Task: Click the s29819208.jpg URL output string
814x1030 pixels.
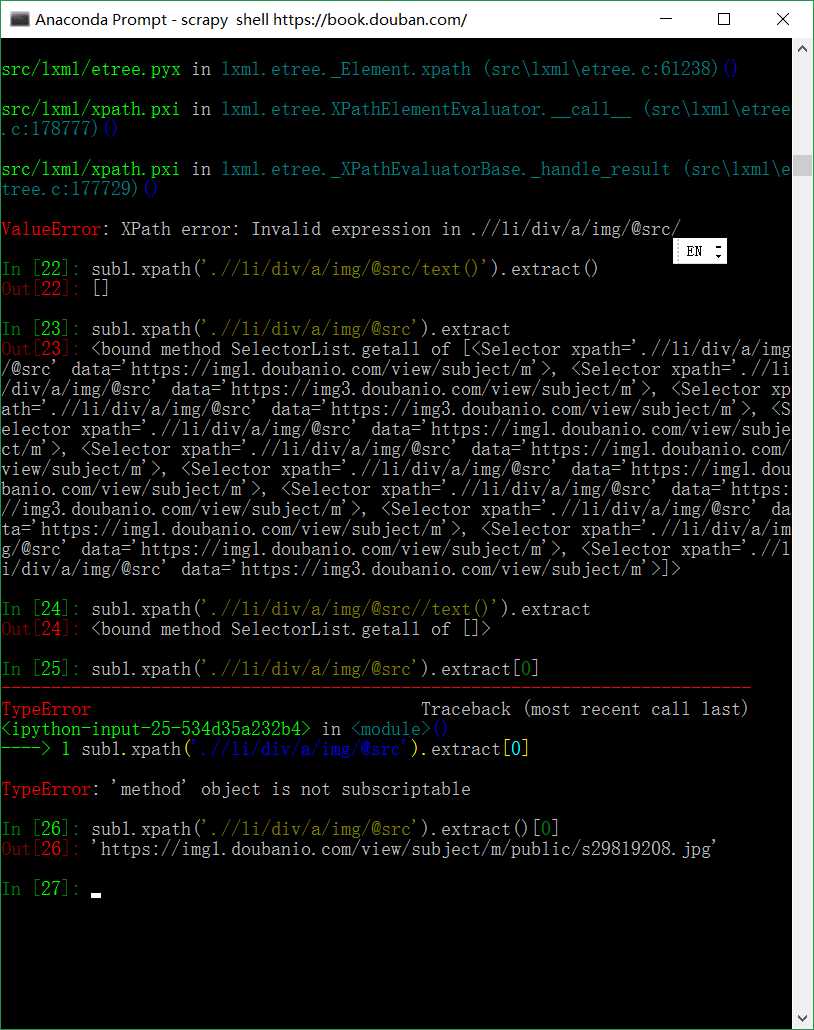Action: (x=403, y=849)
